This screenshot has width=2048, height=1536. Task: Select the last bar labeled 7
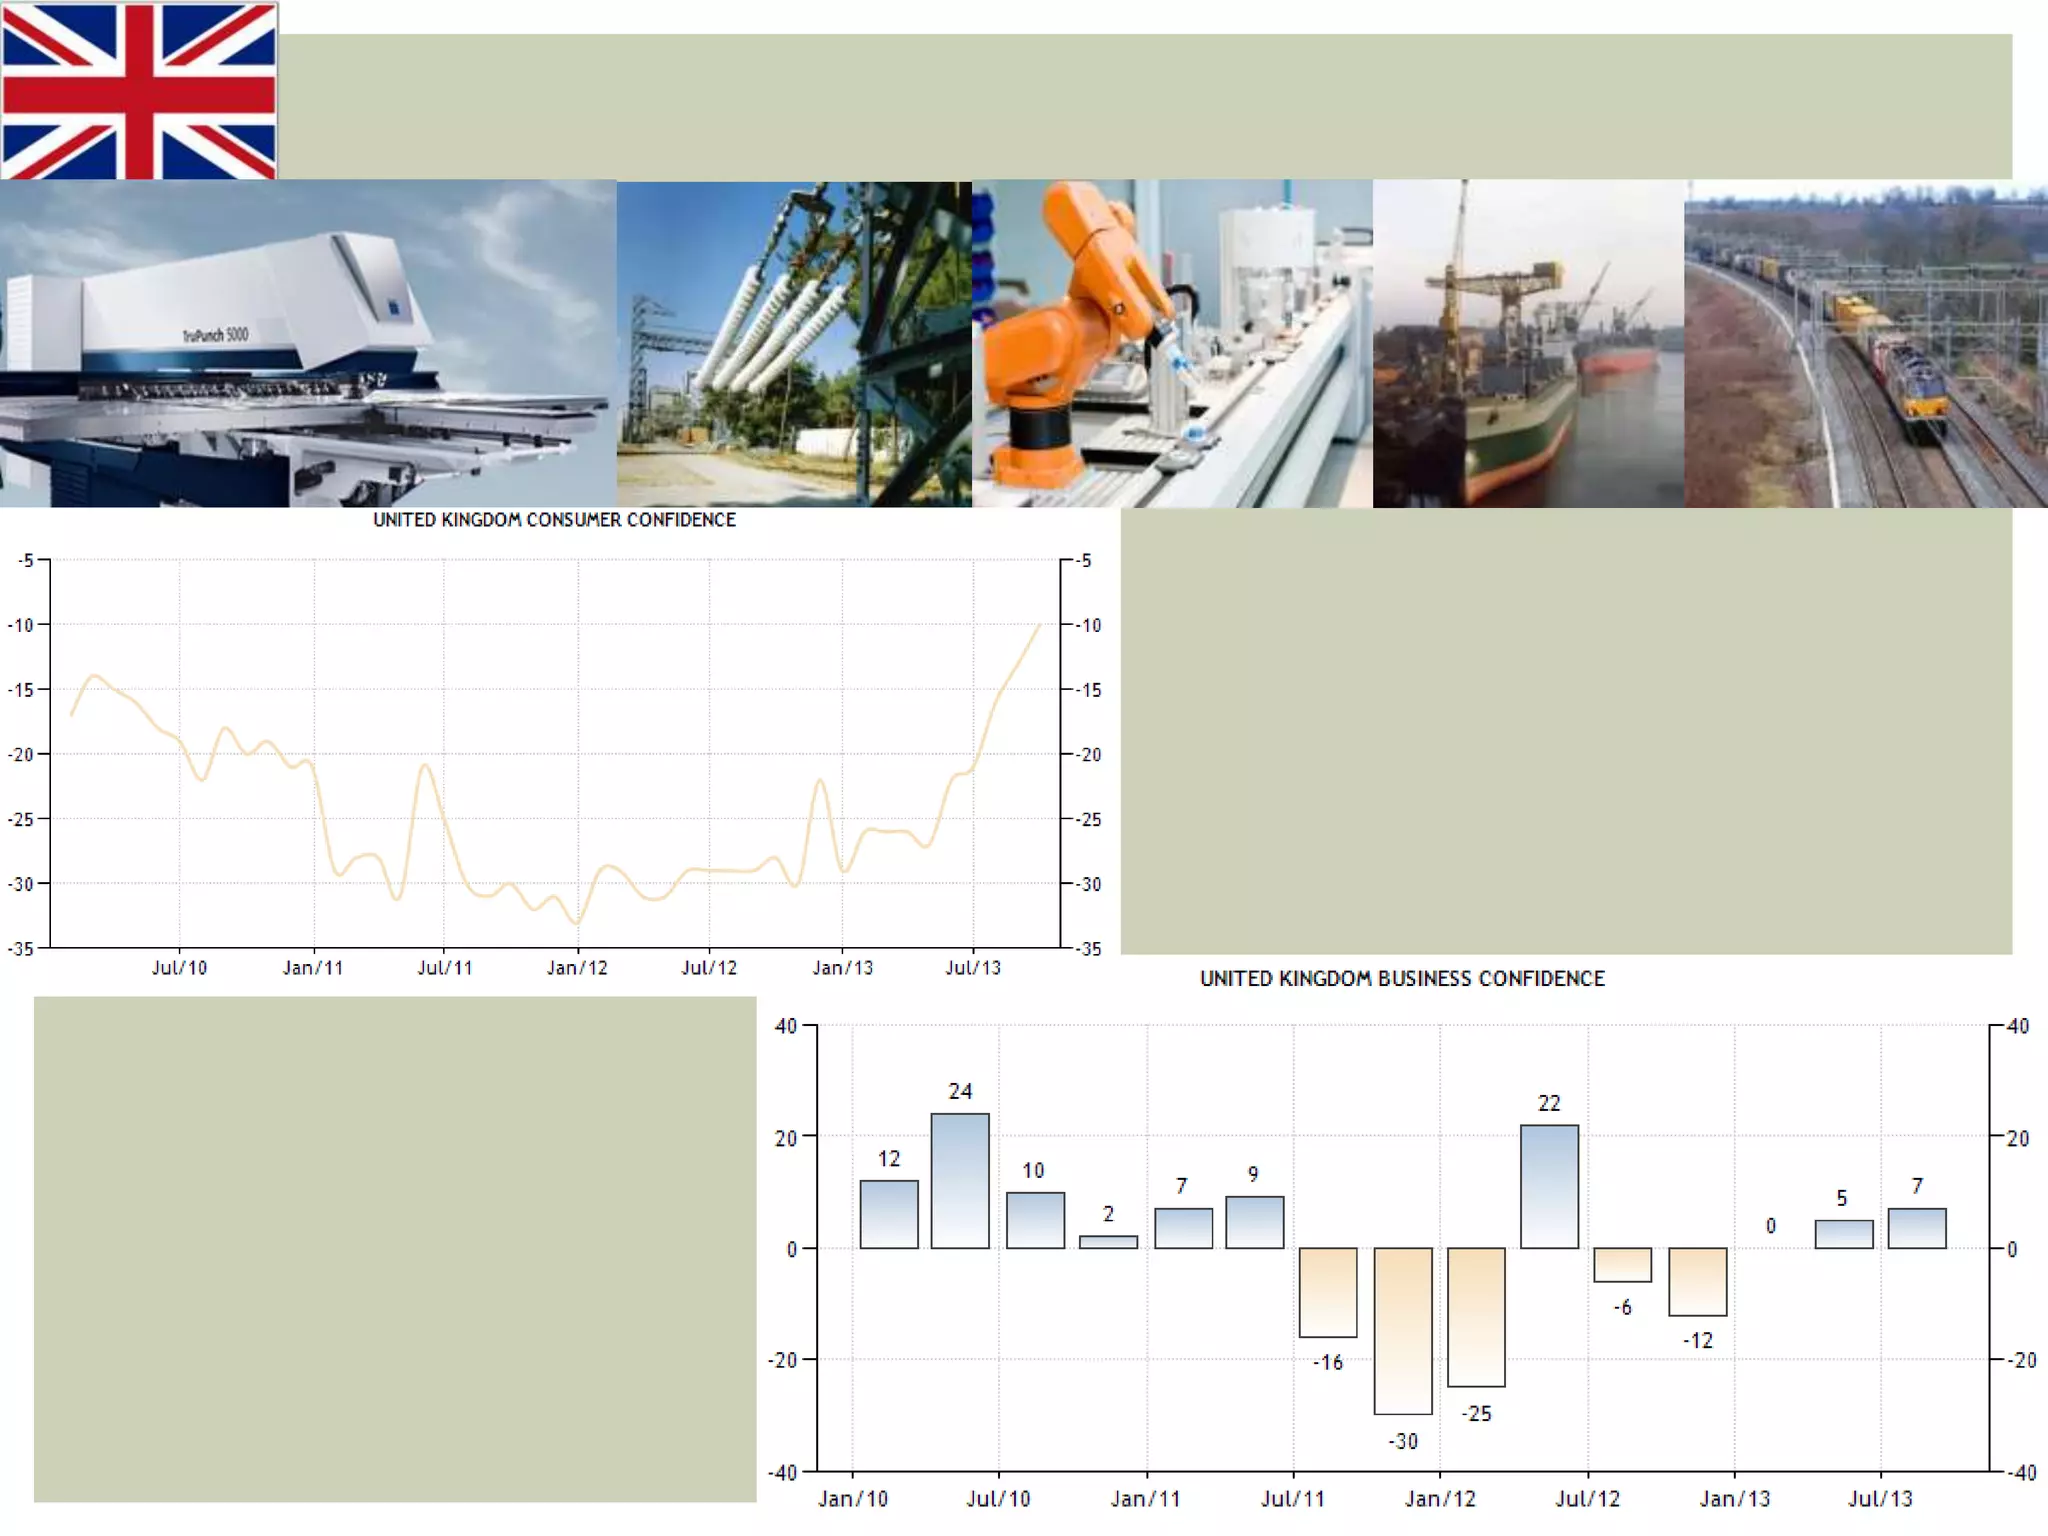(1917, 1228)
